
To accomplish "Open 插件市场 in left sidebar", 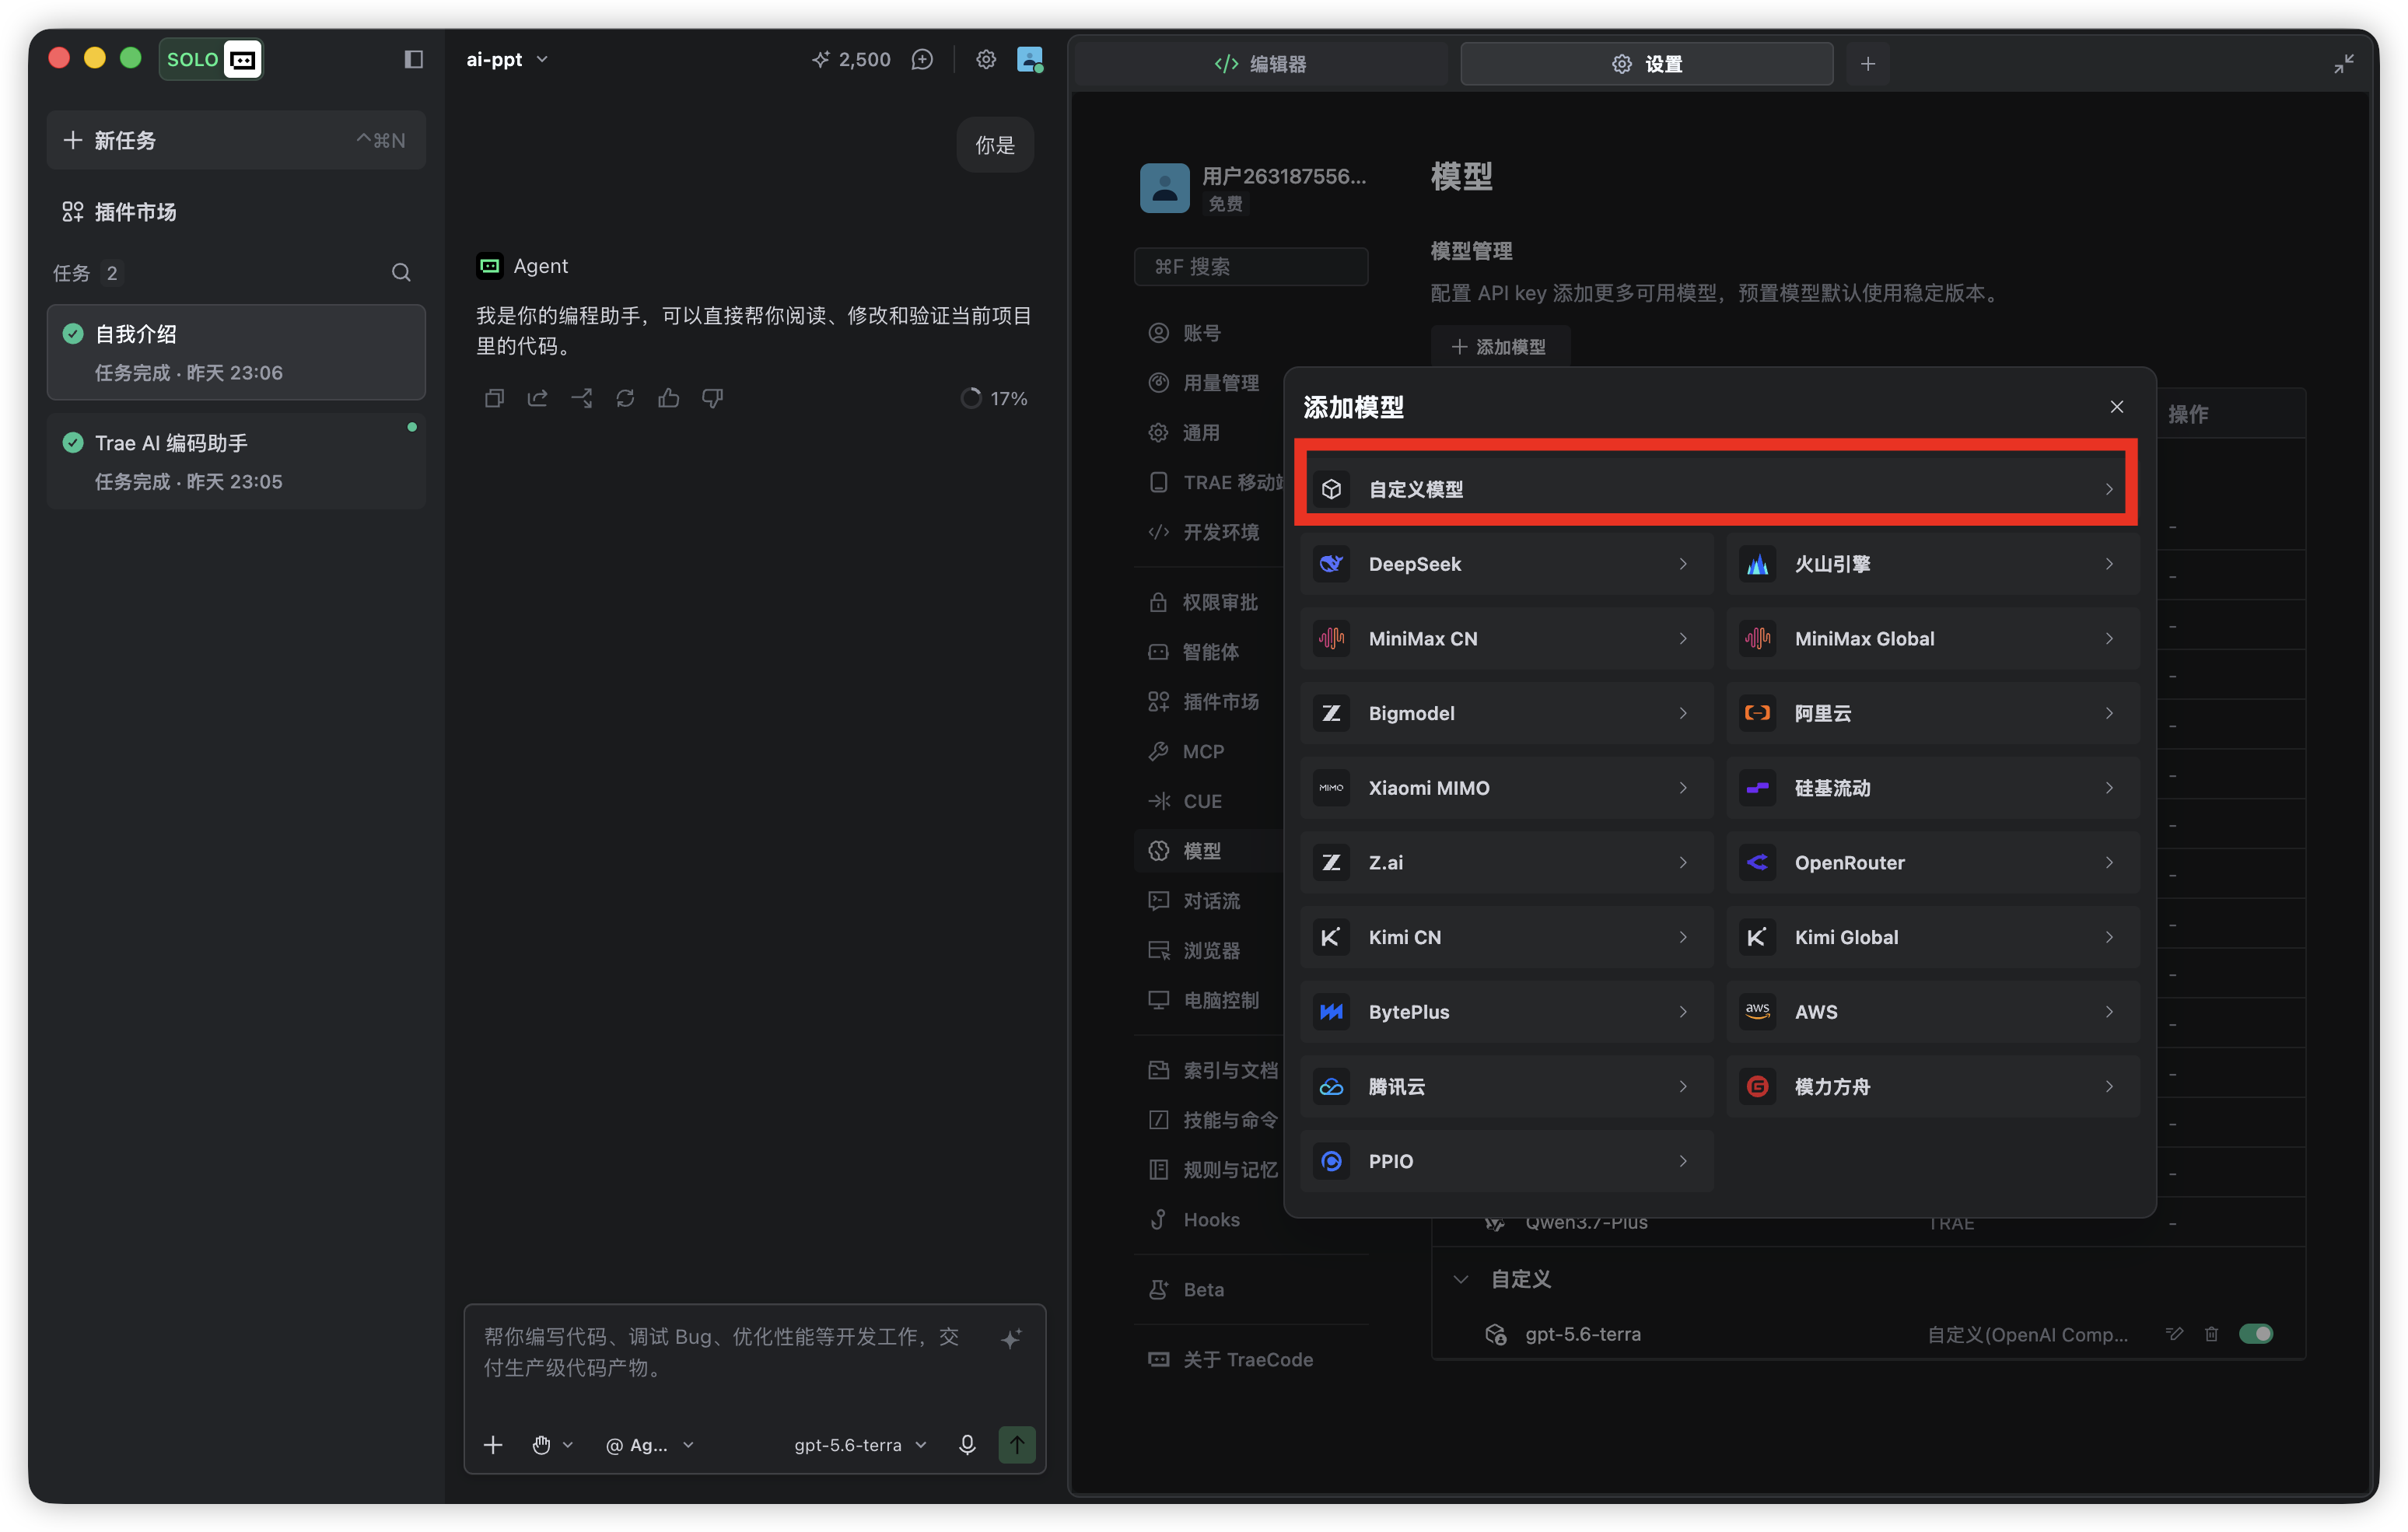I will pos(119,211).
